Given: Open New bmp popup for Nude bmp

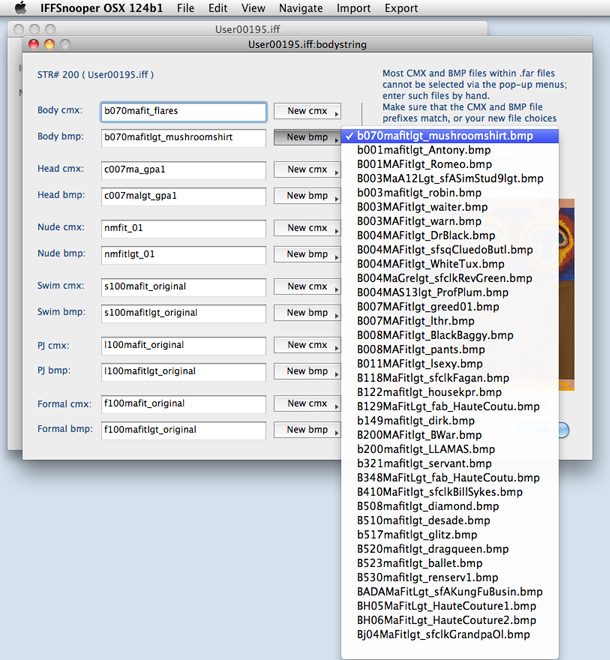Looking at the screenshot, I should click(307, 254).
